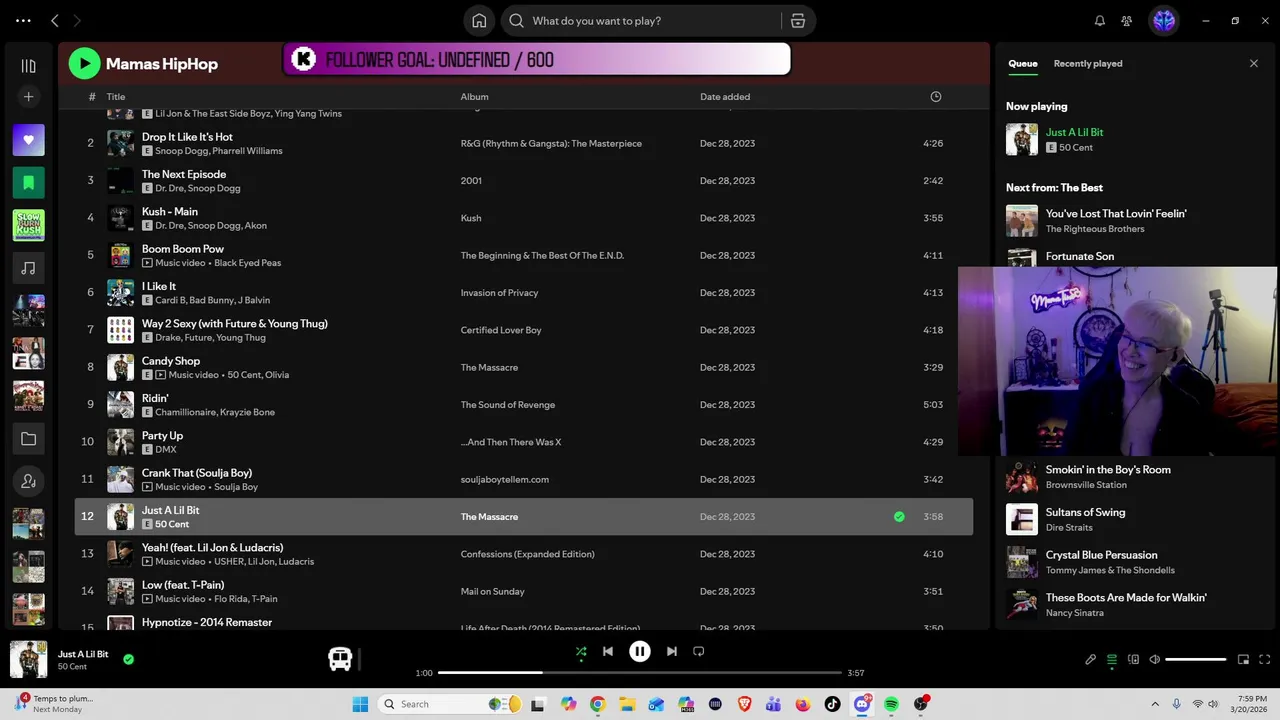Select You've Lost That Lovin' Feelin' in queue
This screenshot has height=720, width=1280.
click(1116, 214)
